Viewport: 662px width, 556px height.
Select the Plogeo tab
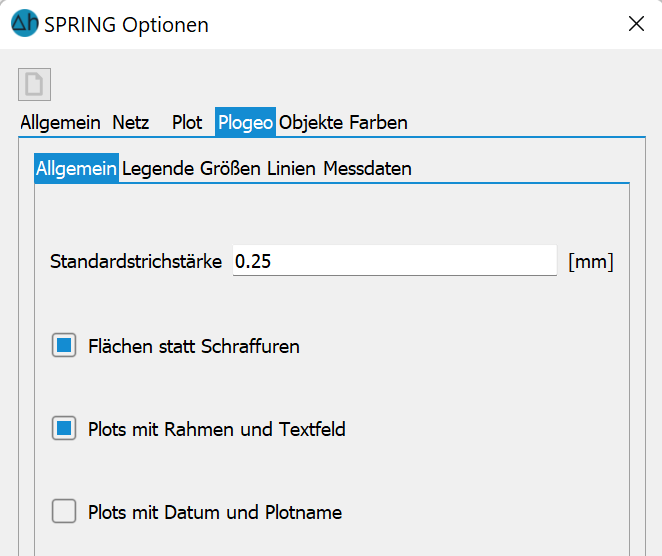[x=245, y=122]
